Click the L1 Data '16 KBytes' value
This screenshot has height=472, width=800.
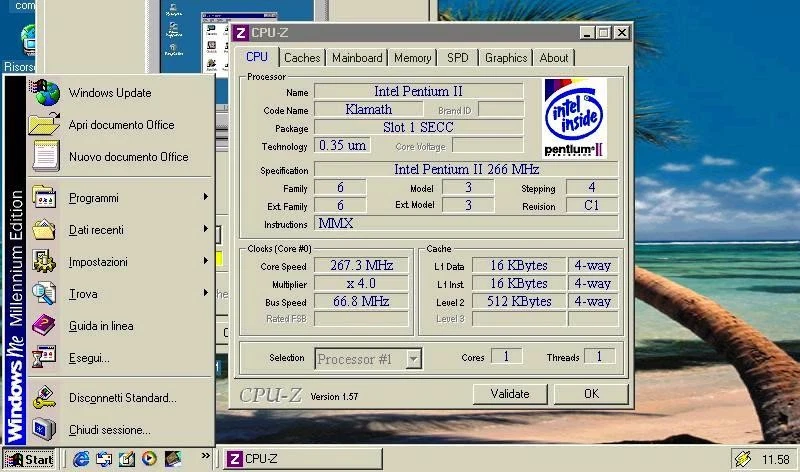tap(519, 265)
